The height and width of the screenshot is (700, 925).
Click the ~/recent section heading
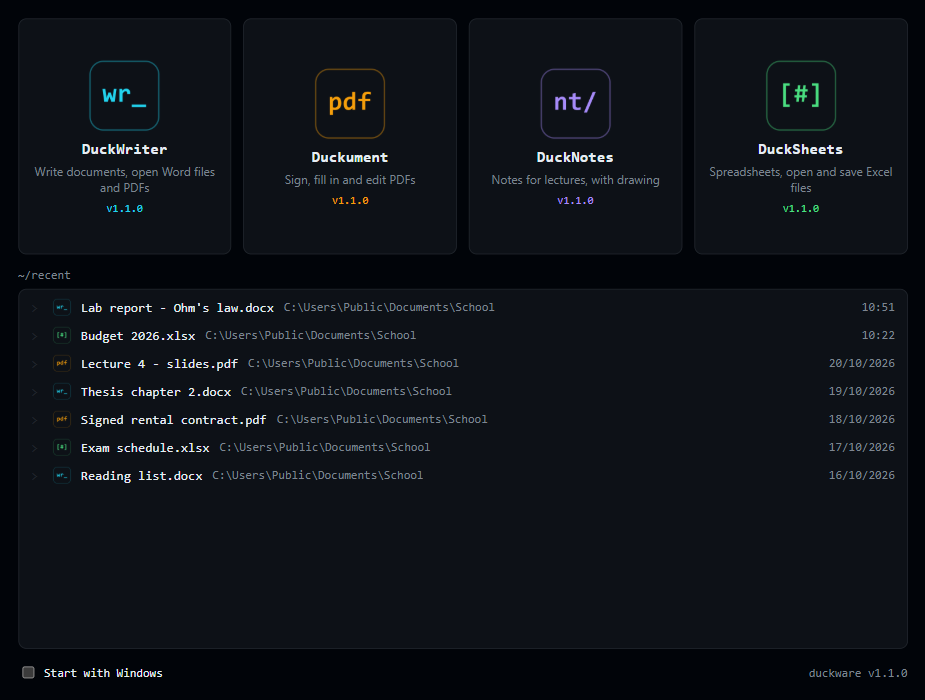[x=44, y=275]
